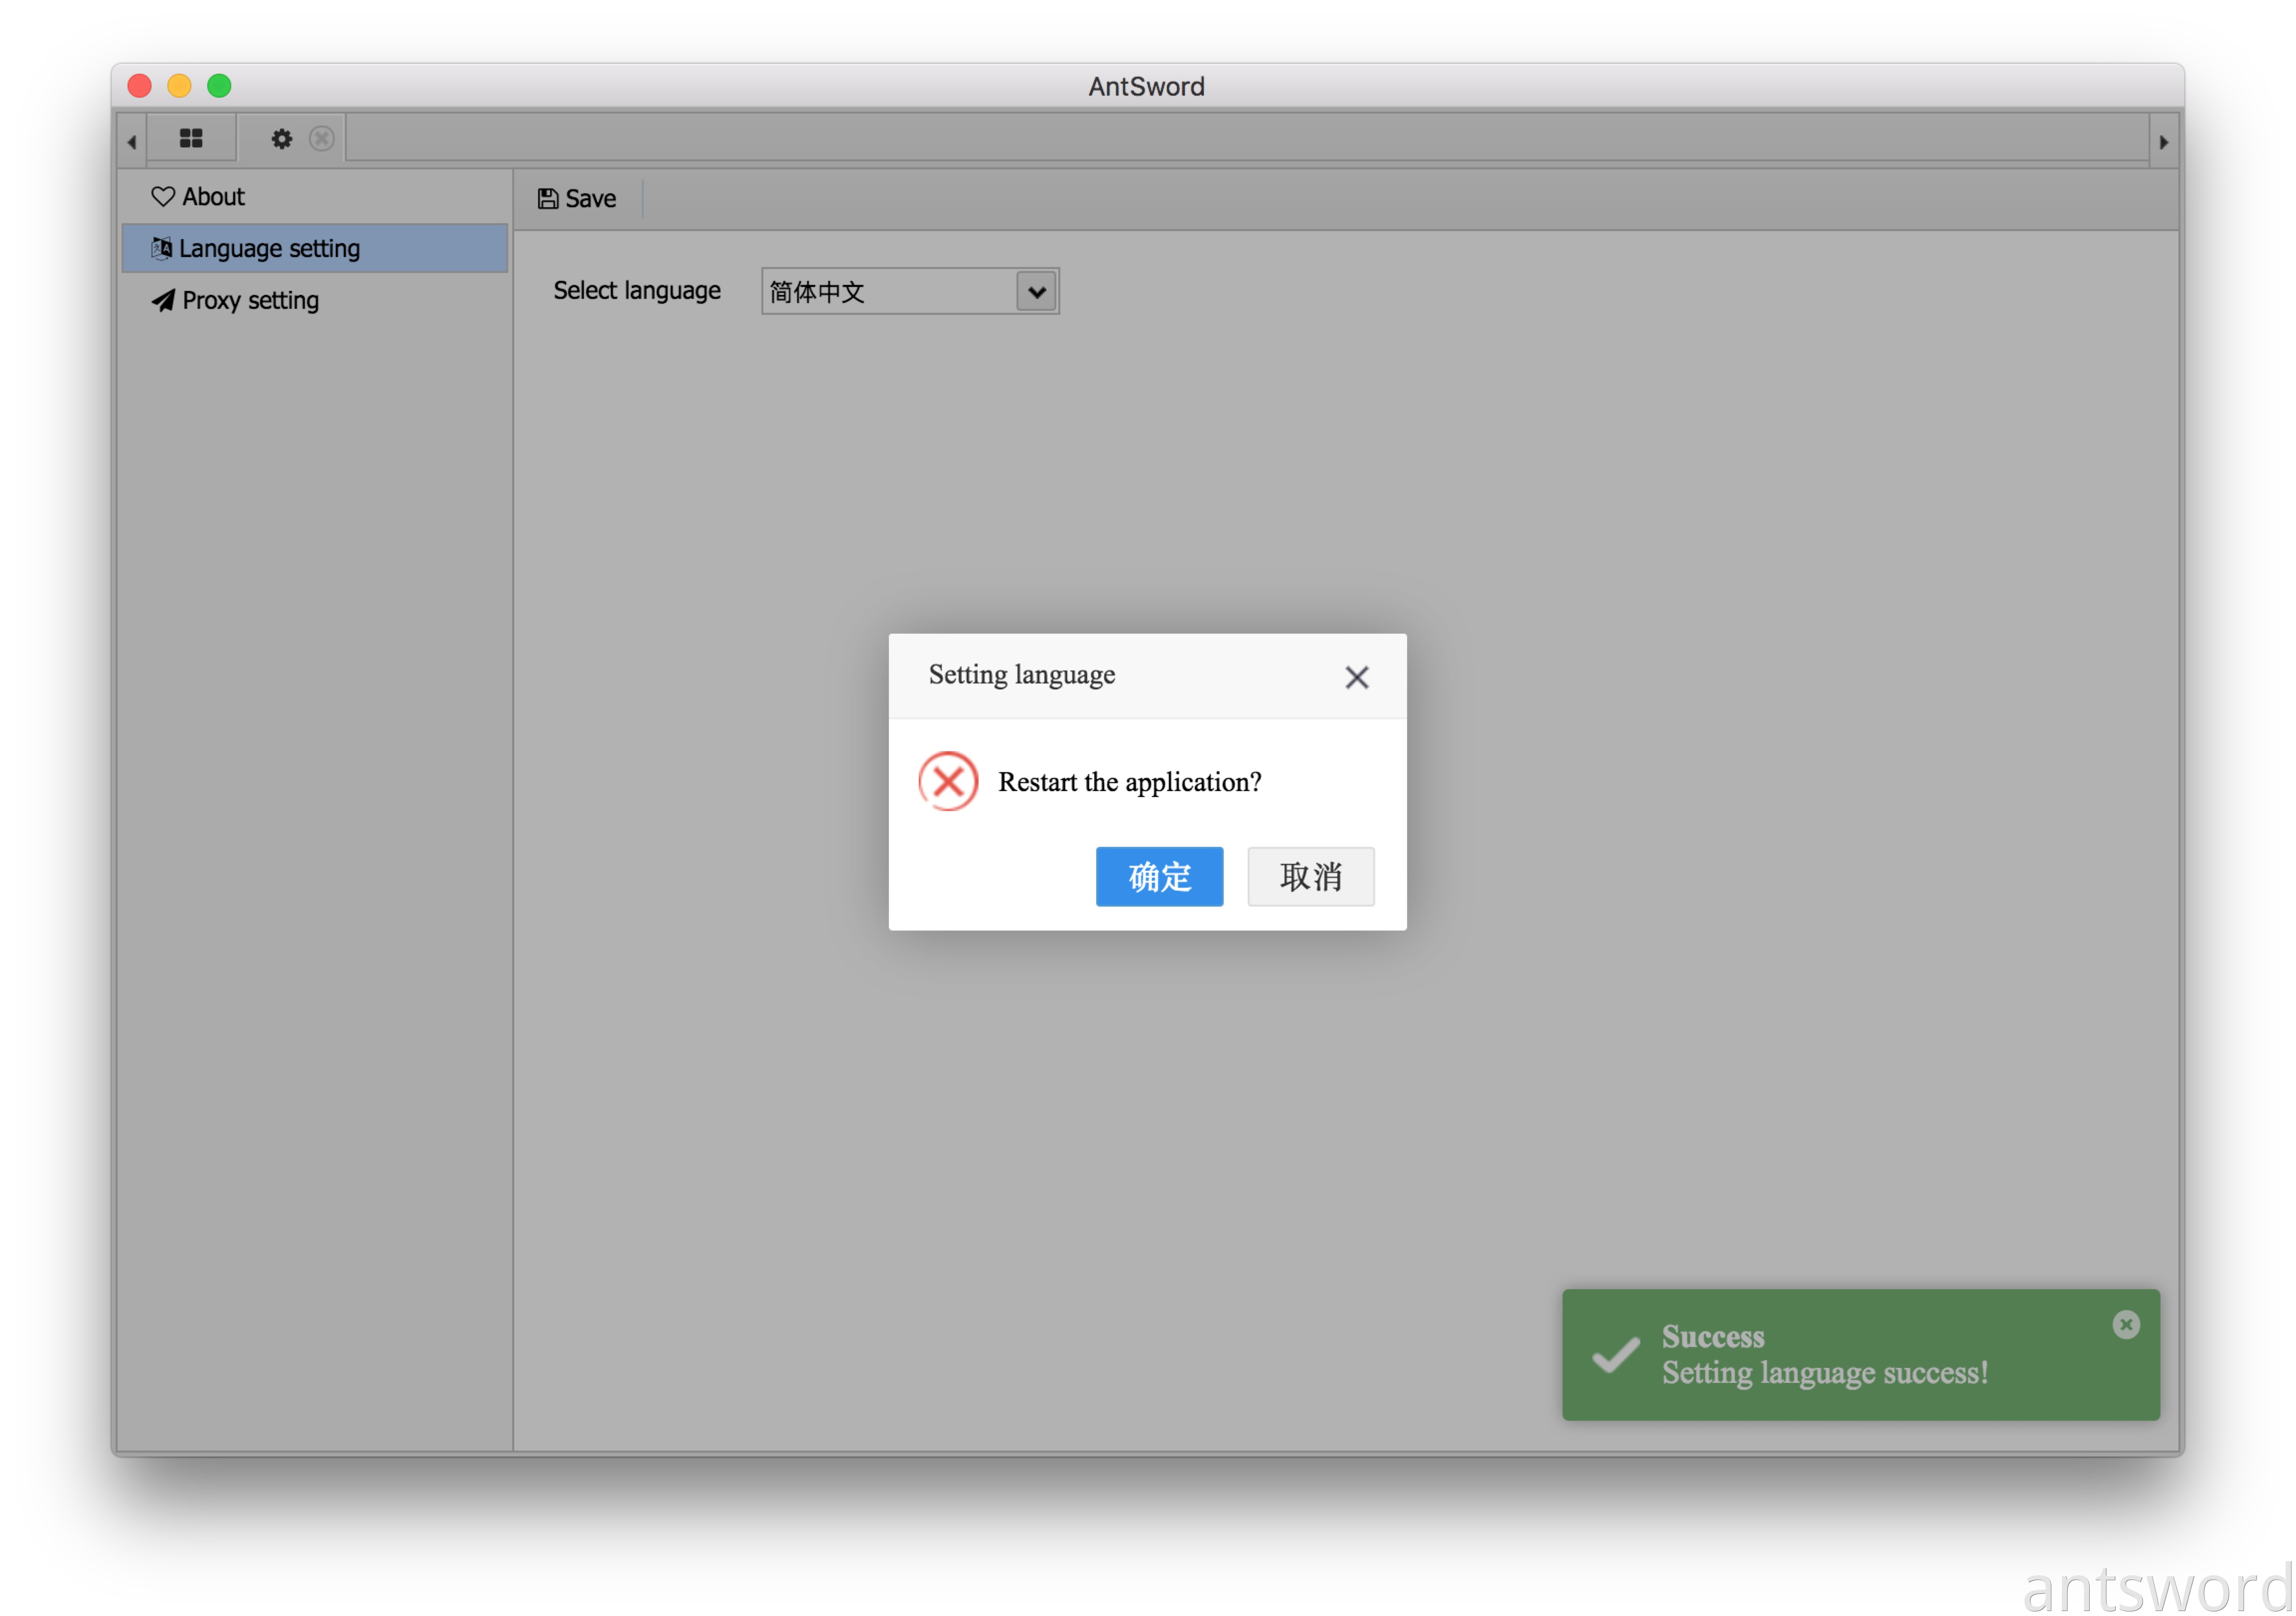Click the red error icon in dialog

tap(948, 781)
